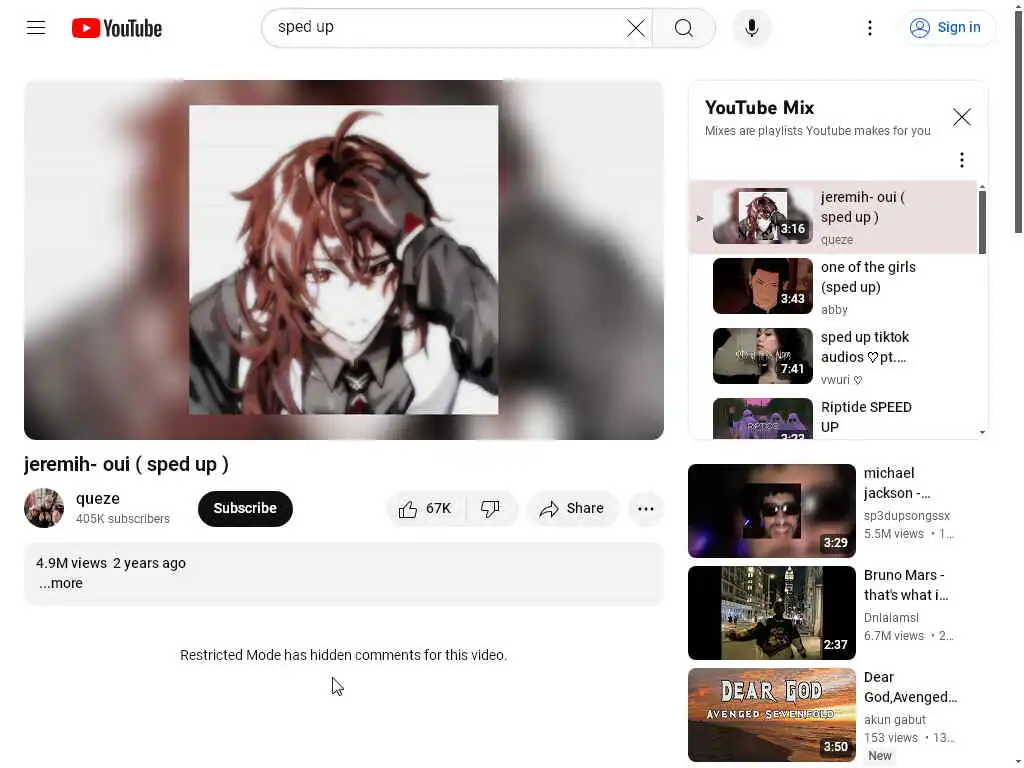Image resolution: width=1024 pixels, height=768 pixels.
Task: Click the video title 'jeremih- oui ( sped up )'
Action: (126, 464)
